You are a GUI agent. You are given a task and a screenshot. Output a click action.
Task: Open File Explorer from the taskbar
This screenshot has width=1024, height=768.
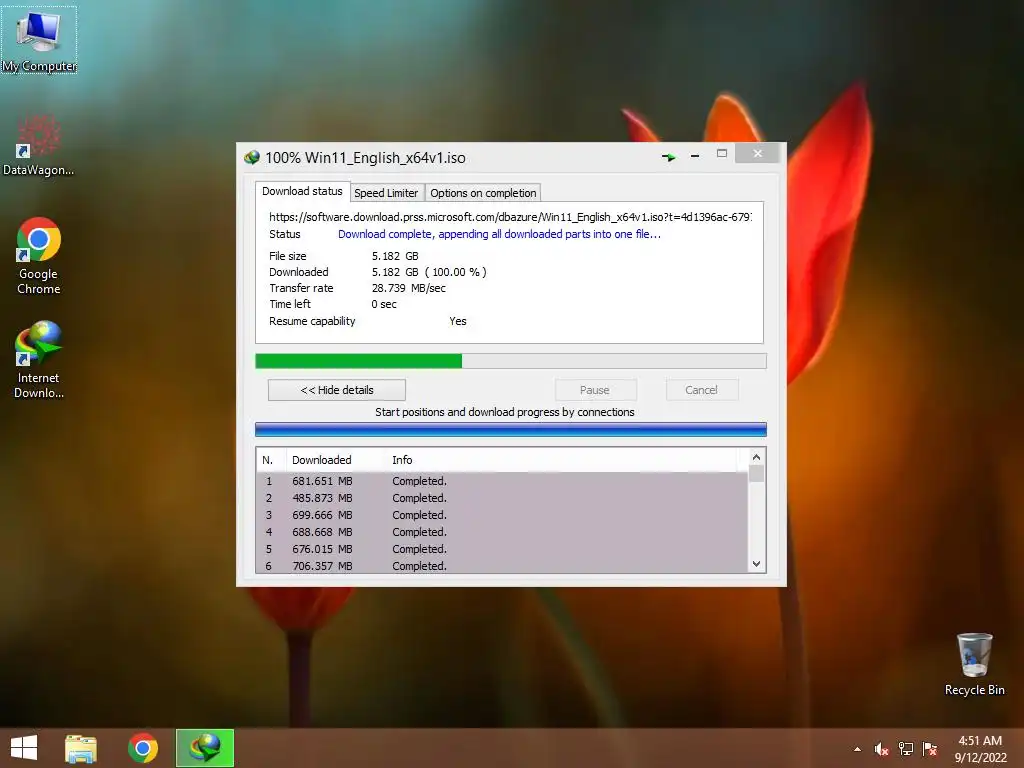(81, 748)
